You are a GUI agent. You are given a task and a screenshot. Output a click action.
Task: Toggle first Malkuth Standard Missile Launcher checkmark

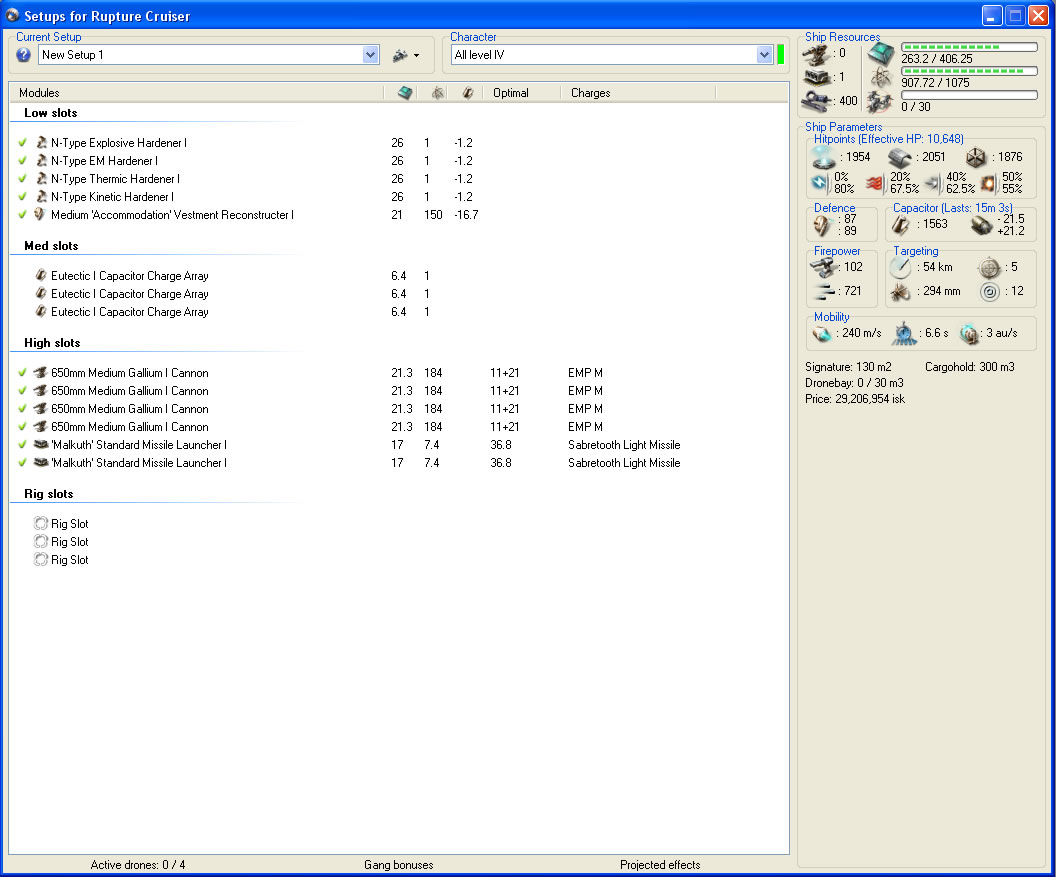coord(22,445)
